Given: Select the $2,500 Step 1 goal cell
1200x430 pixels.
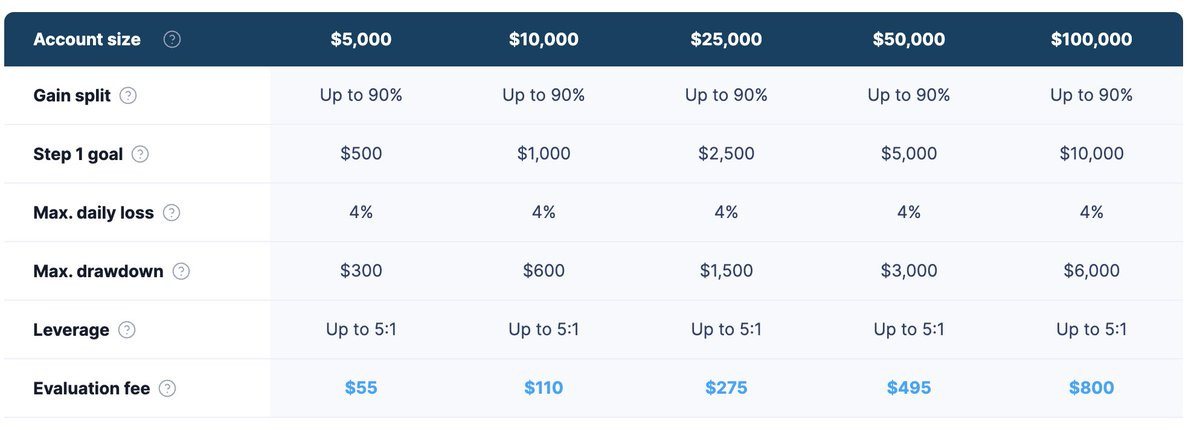Looking at the screenshot, I should (x=726, y=154).
